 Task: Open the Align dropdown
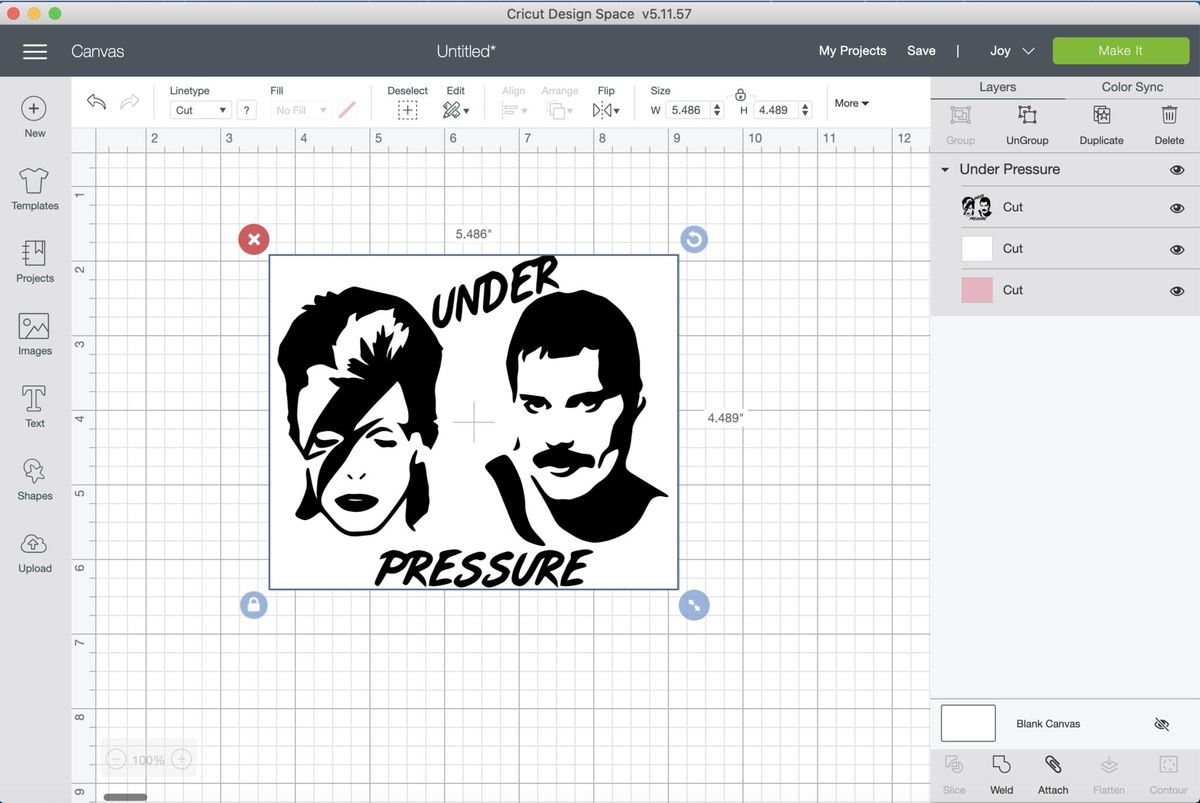[x=513, y=110]
